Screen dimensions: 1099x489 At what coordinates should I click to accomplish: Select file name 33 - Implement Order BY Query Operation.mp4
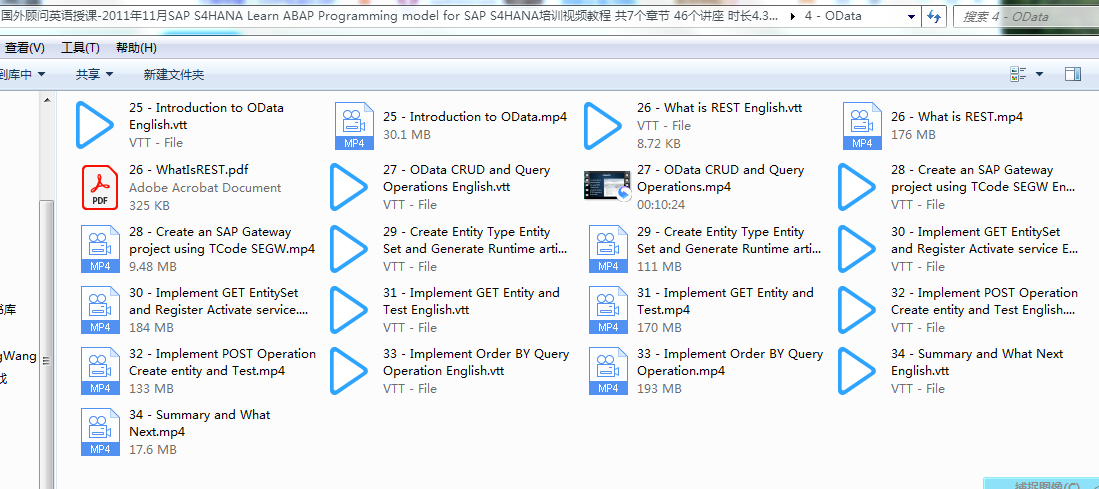[x=730, y=362]
